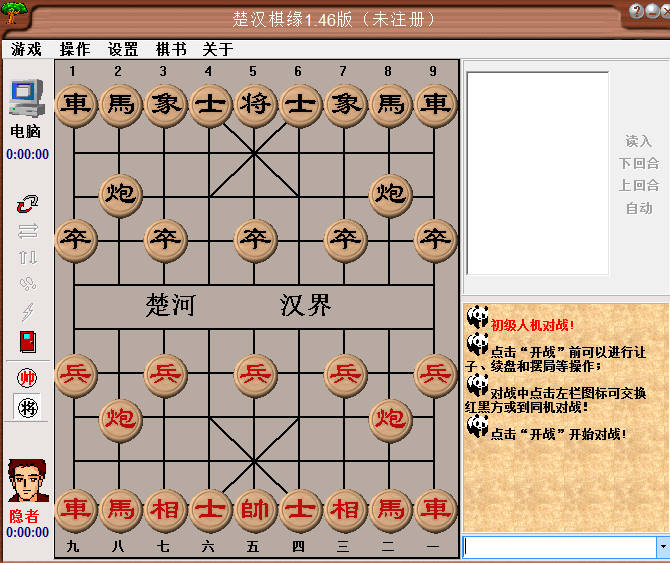Select the black 将 general piece

coord(255,105)
